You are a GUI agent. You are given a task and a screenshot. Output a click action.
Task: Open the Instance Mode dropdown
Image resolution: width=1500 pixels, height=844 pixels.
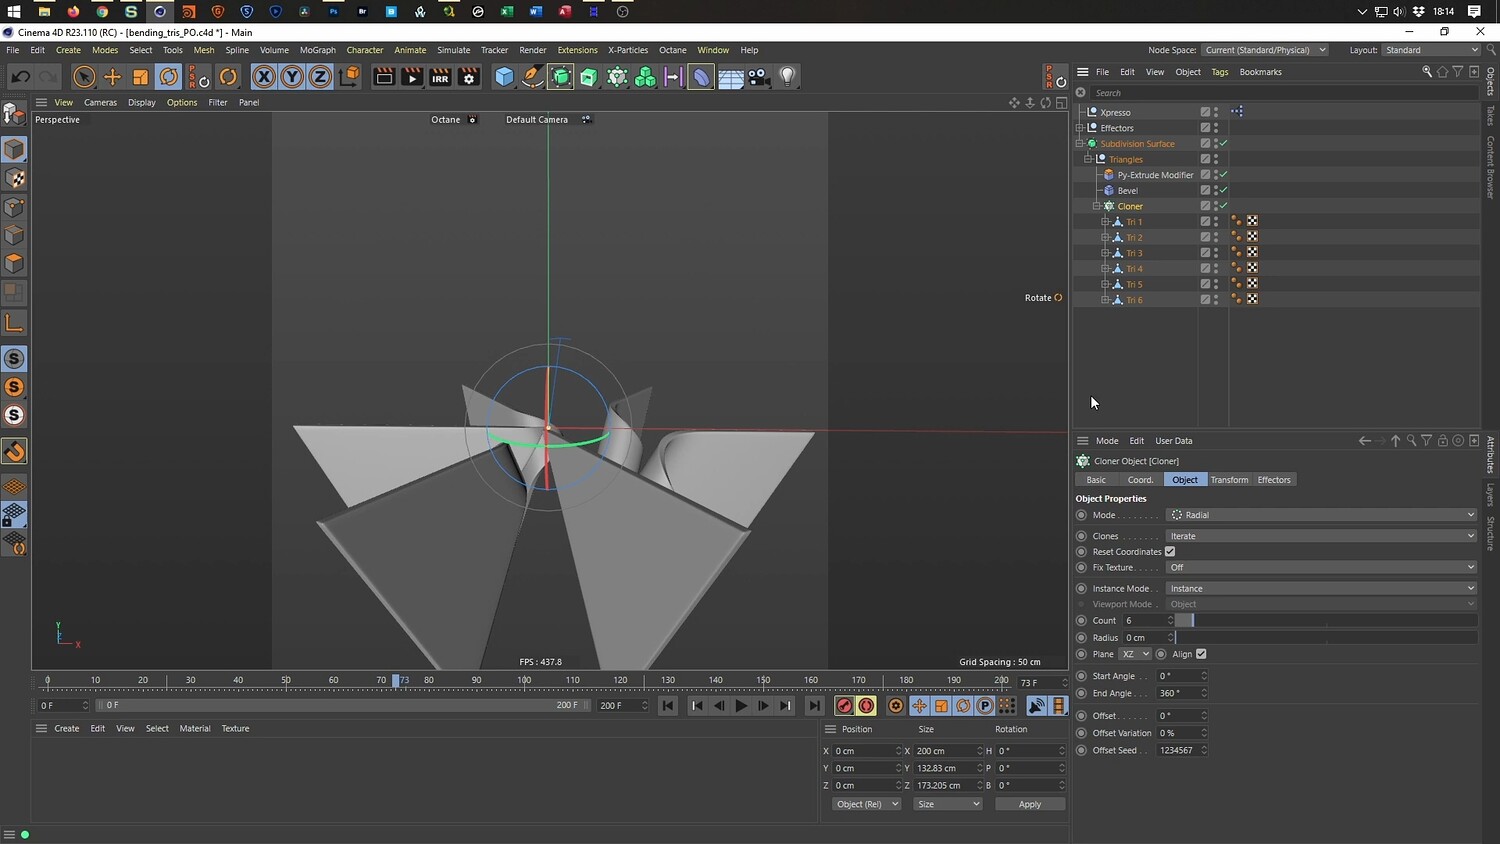[x=1322, y=589]
